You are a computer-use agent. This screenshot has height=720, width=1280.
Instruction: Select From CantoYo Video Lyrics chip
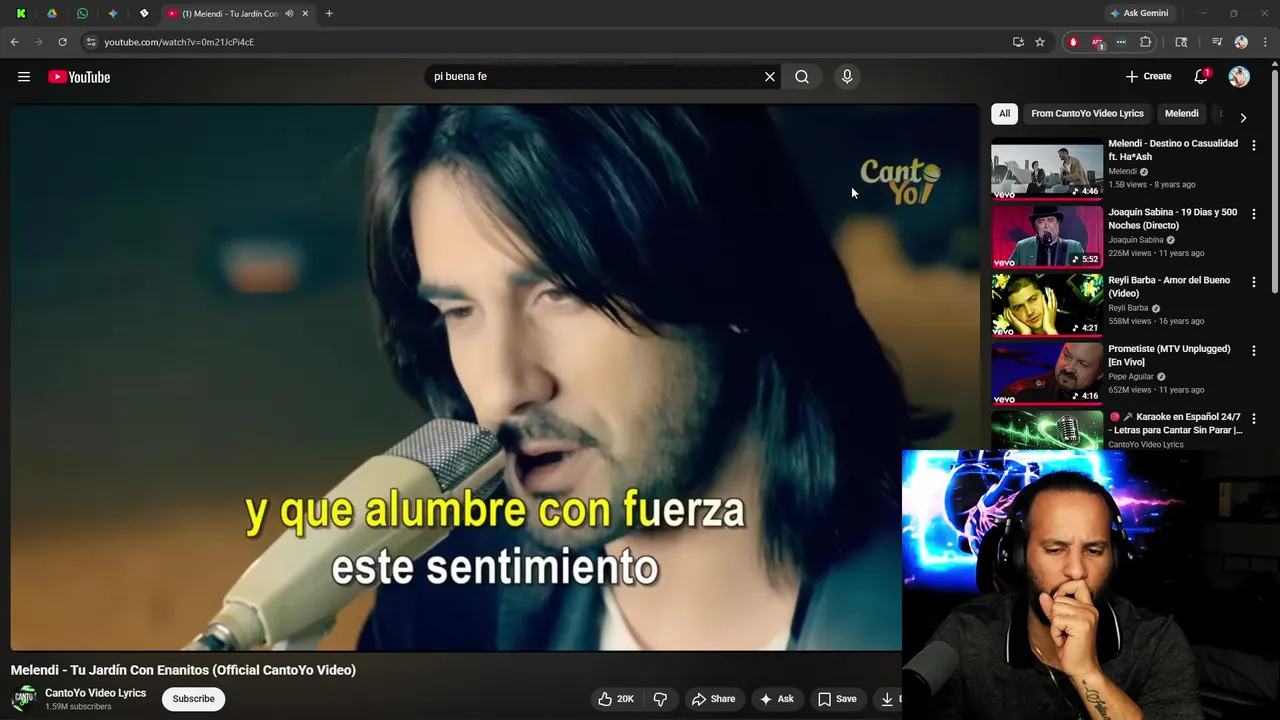[x=1087, y=114]
